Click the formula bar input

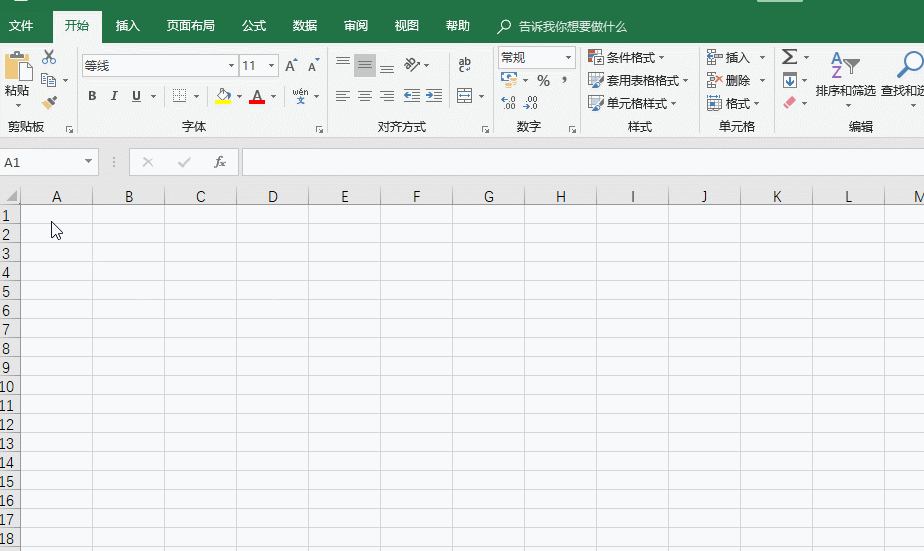[583, 162]
